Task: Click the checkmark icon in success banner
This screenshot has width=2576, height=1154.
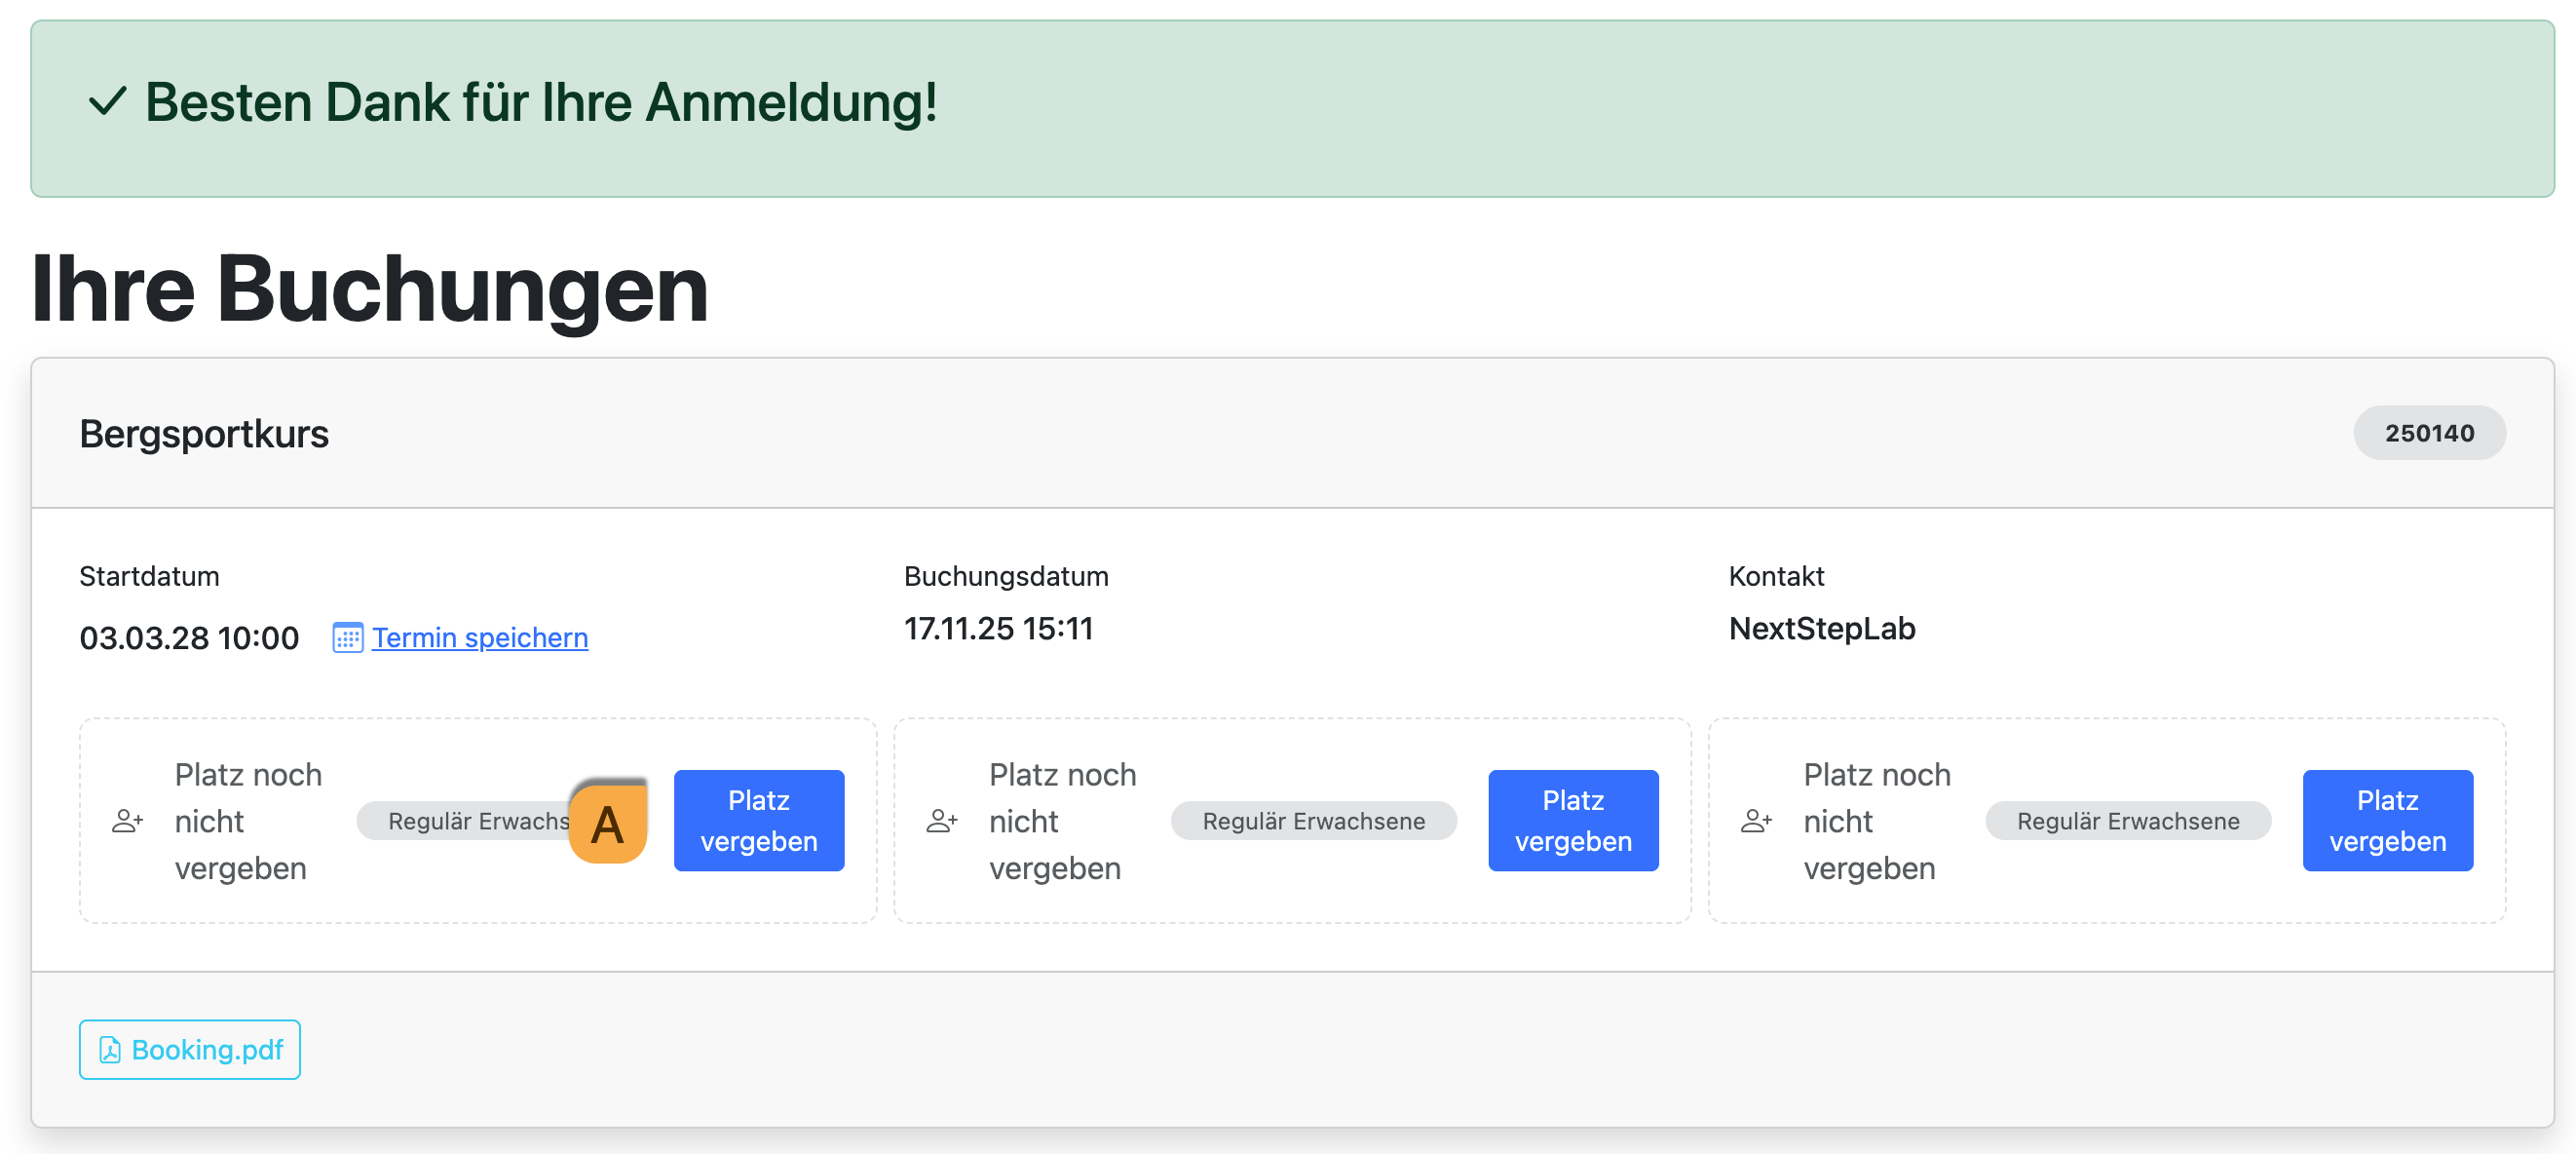Action: coord(107,102)
